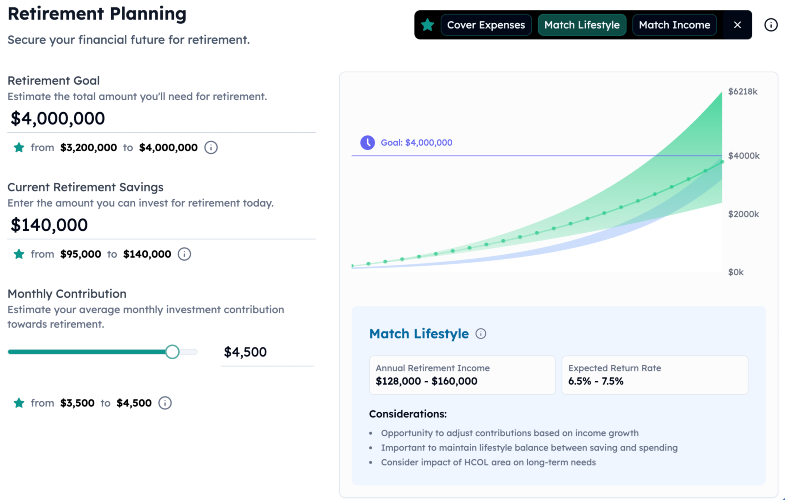Click the $4000k axis label
785x500 pixels.
click(743, 156)
